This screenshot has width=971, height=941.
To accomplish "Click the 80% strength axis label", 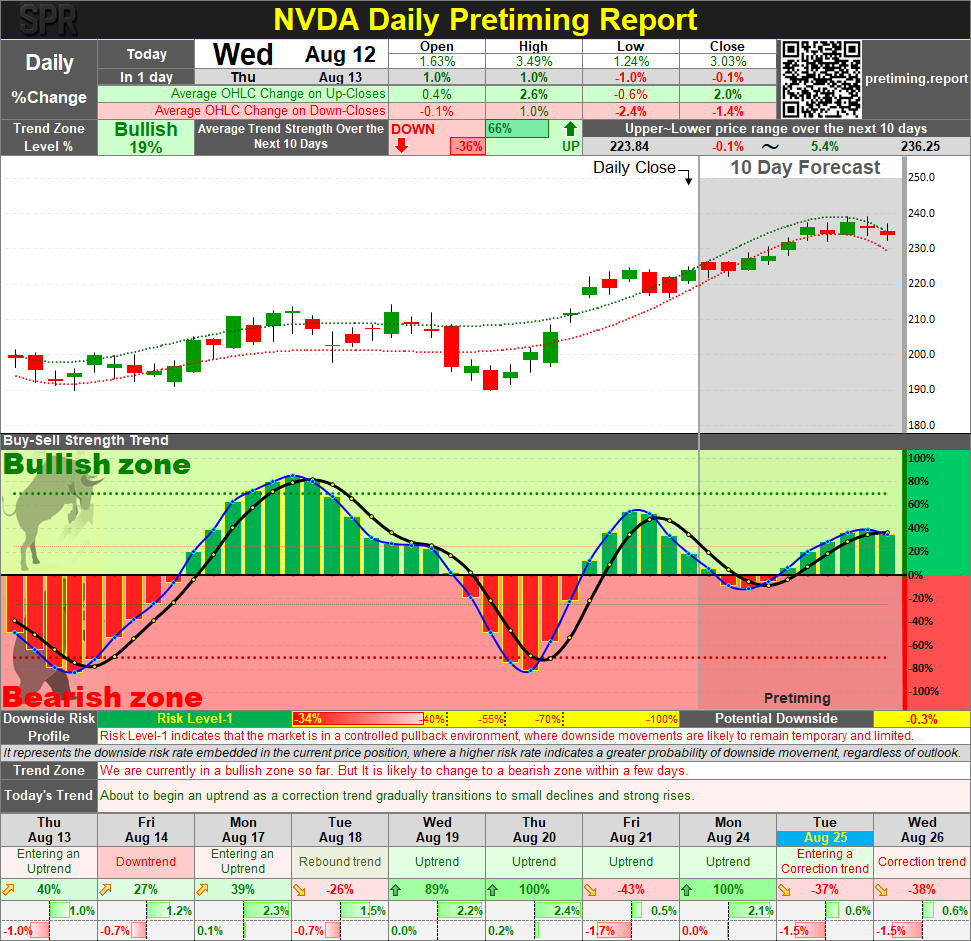I will click(918, 482).
